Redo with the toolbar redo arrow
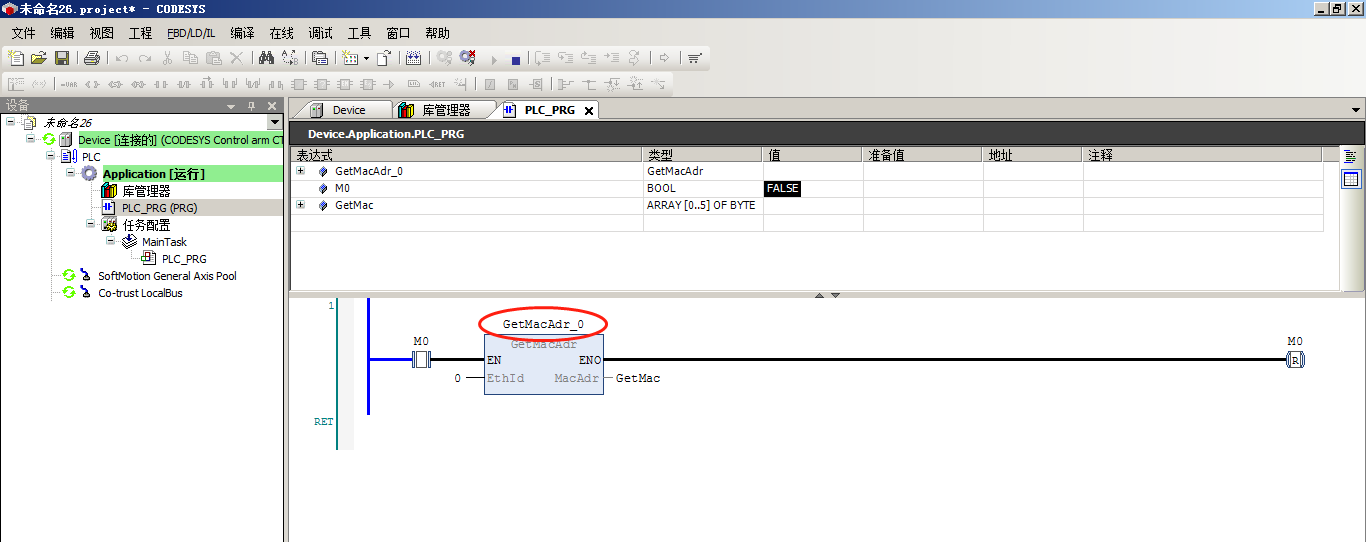Screen dimensions: 1366x542 point(144,58)
